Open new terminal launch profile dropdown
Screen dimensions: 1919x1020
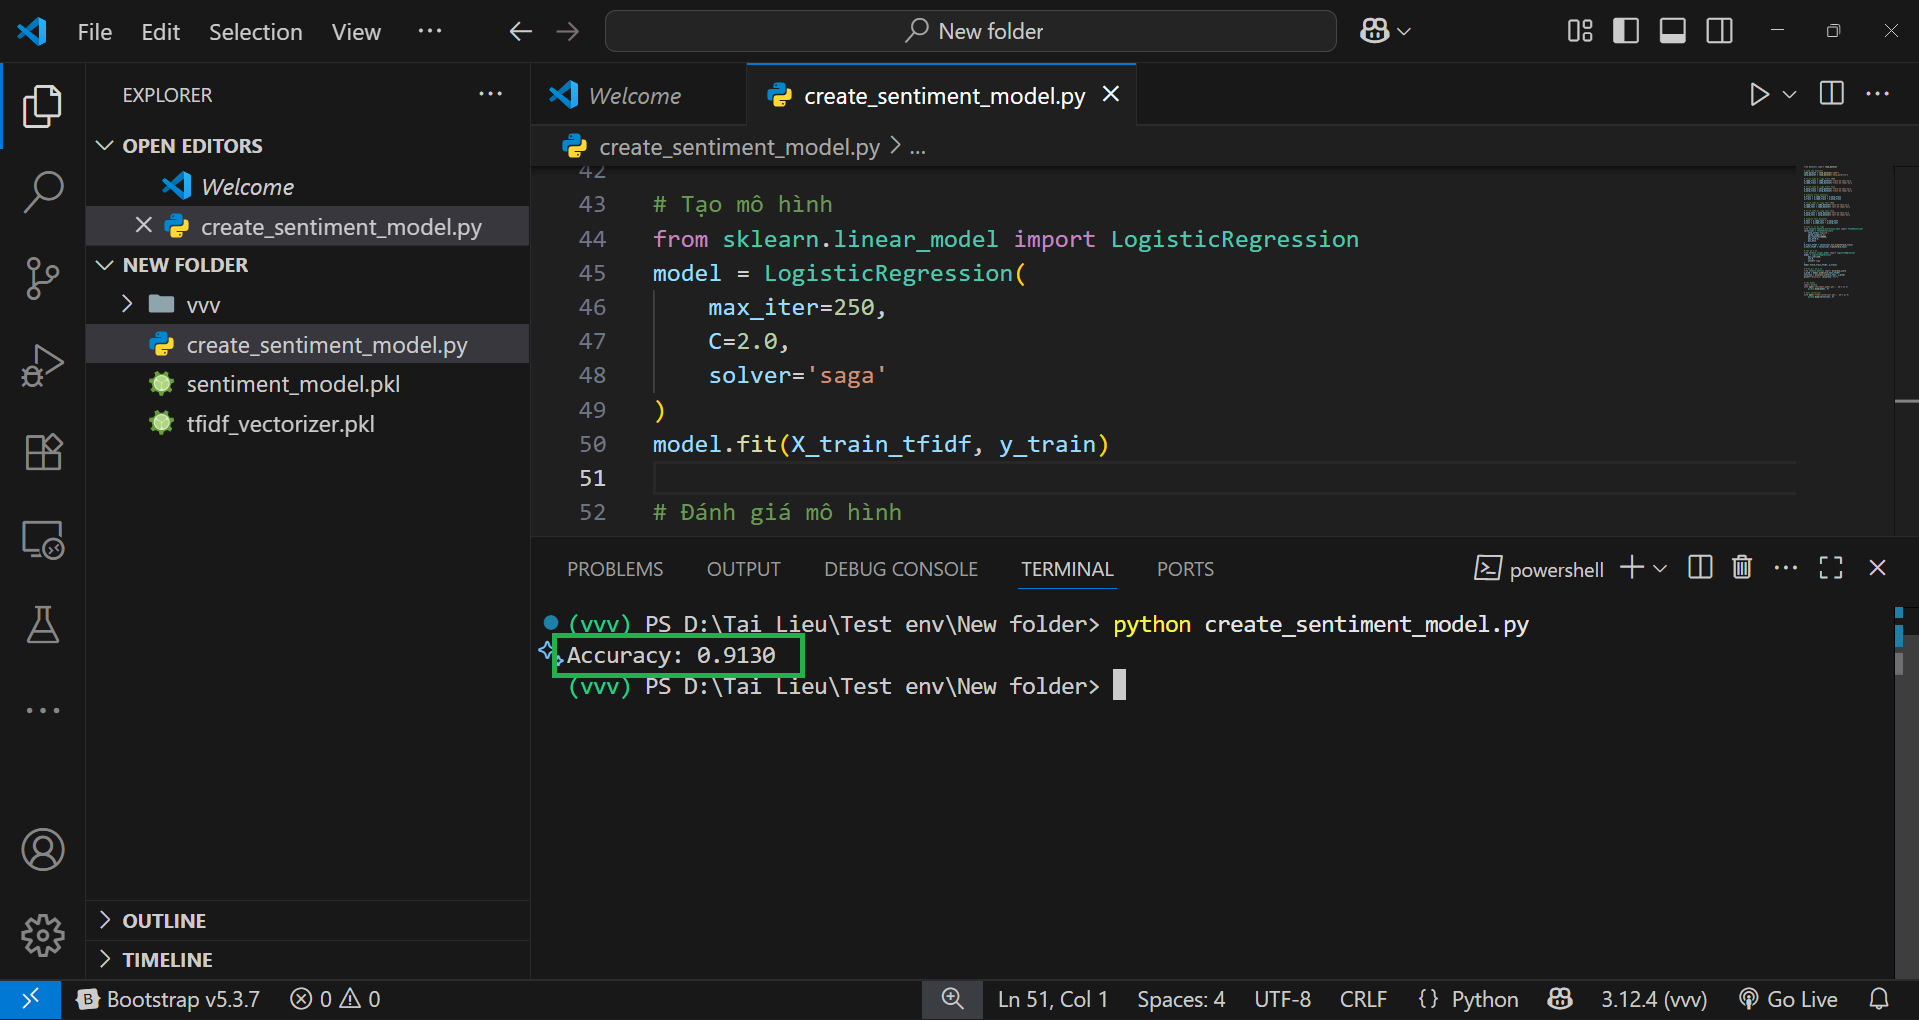(1660, 568)
